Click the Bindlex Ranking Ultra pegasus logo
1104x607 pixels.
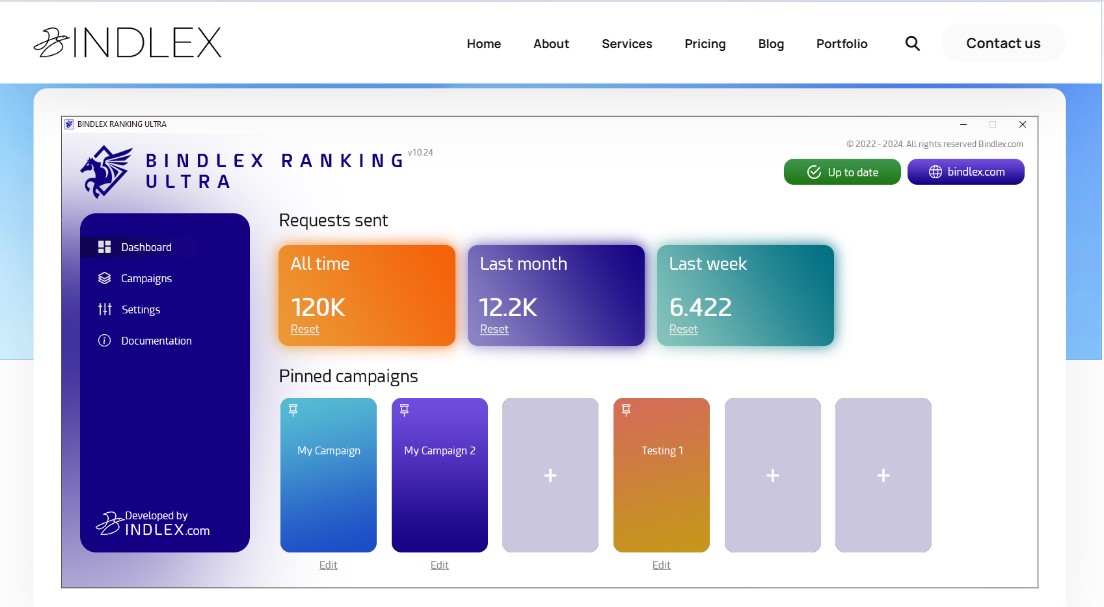point(106,171)
